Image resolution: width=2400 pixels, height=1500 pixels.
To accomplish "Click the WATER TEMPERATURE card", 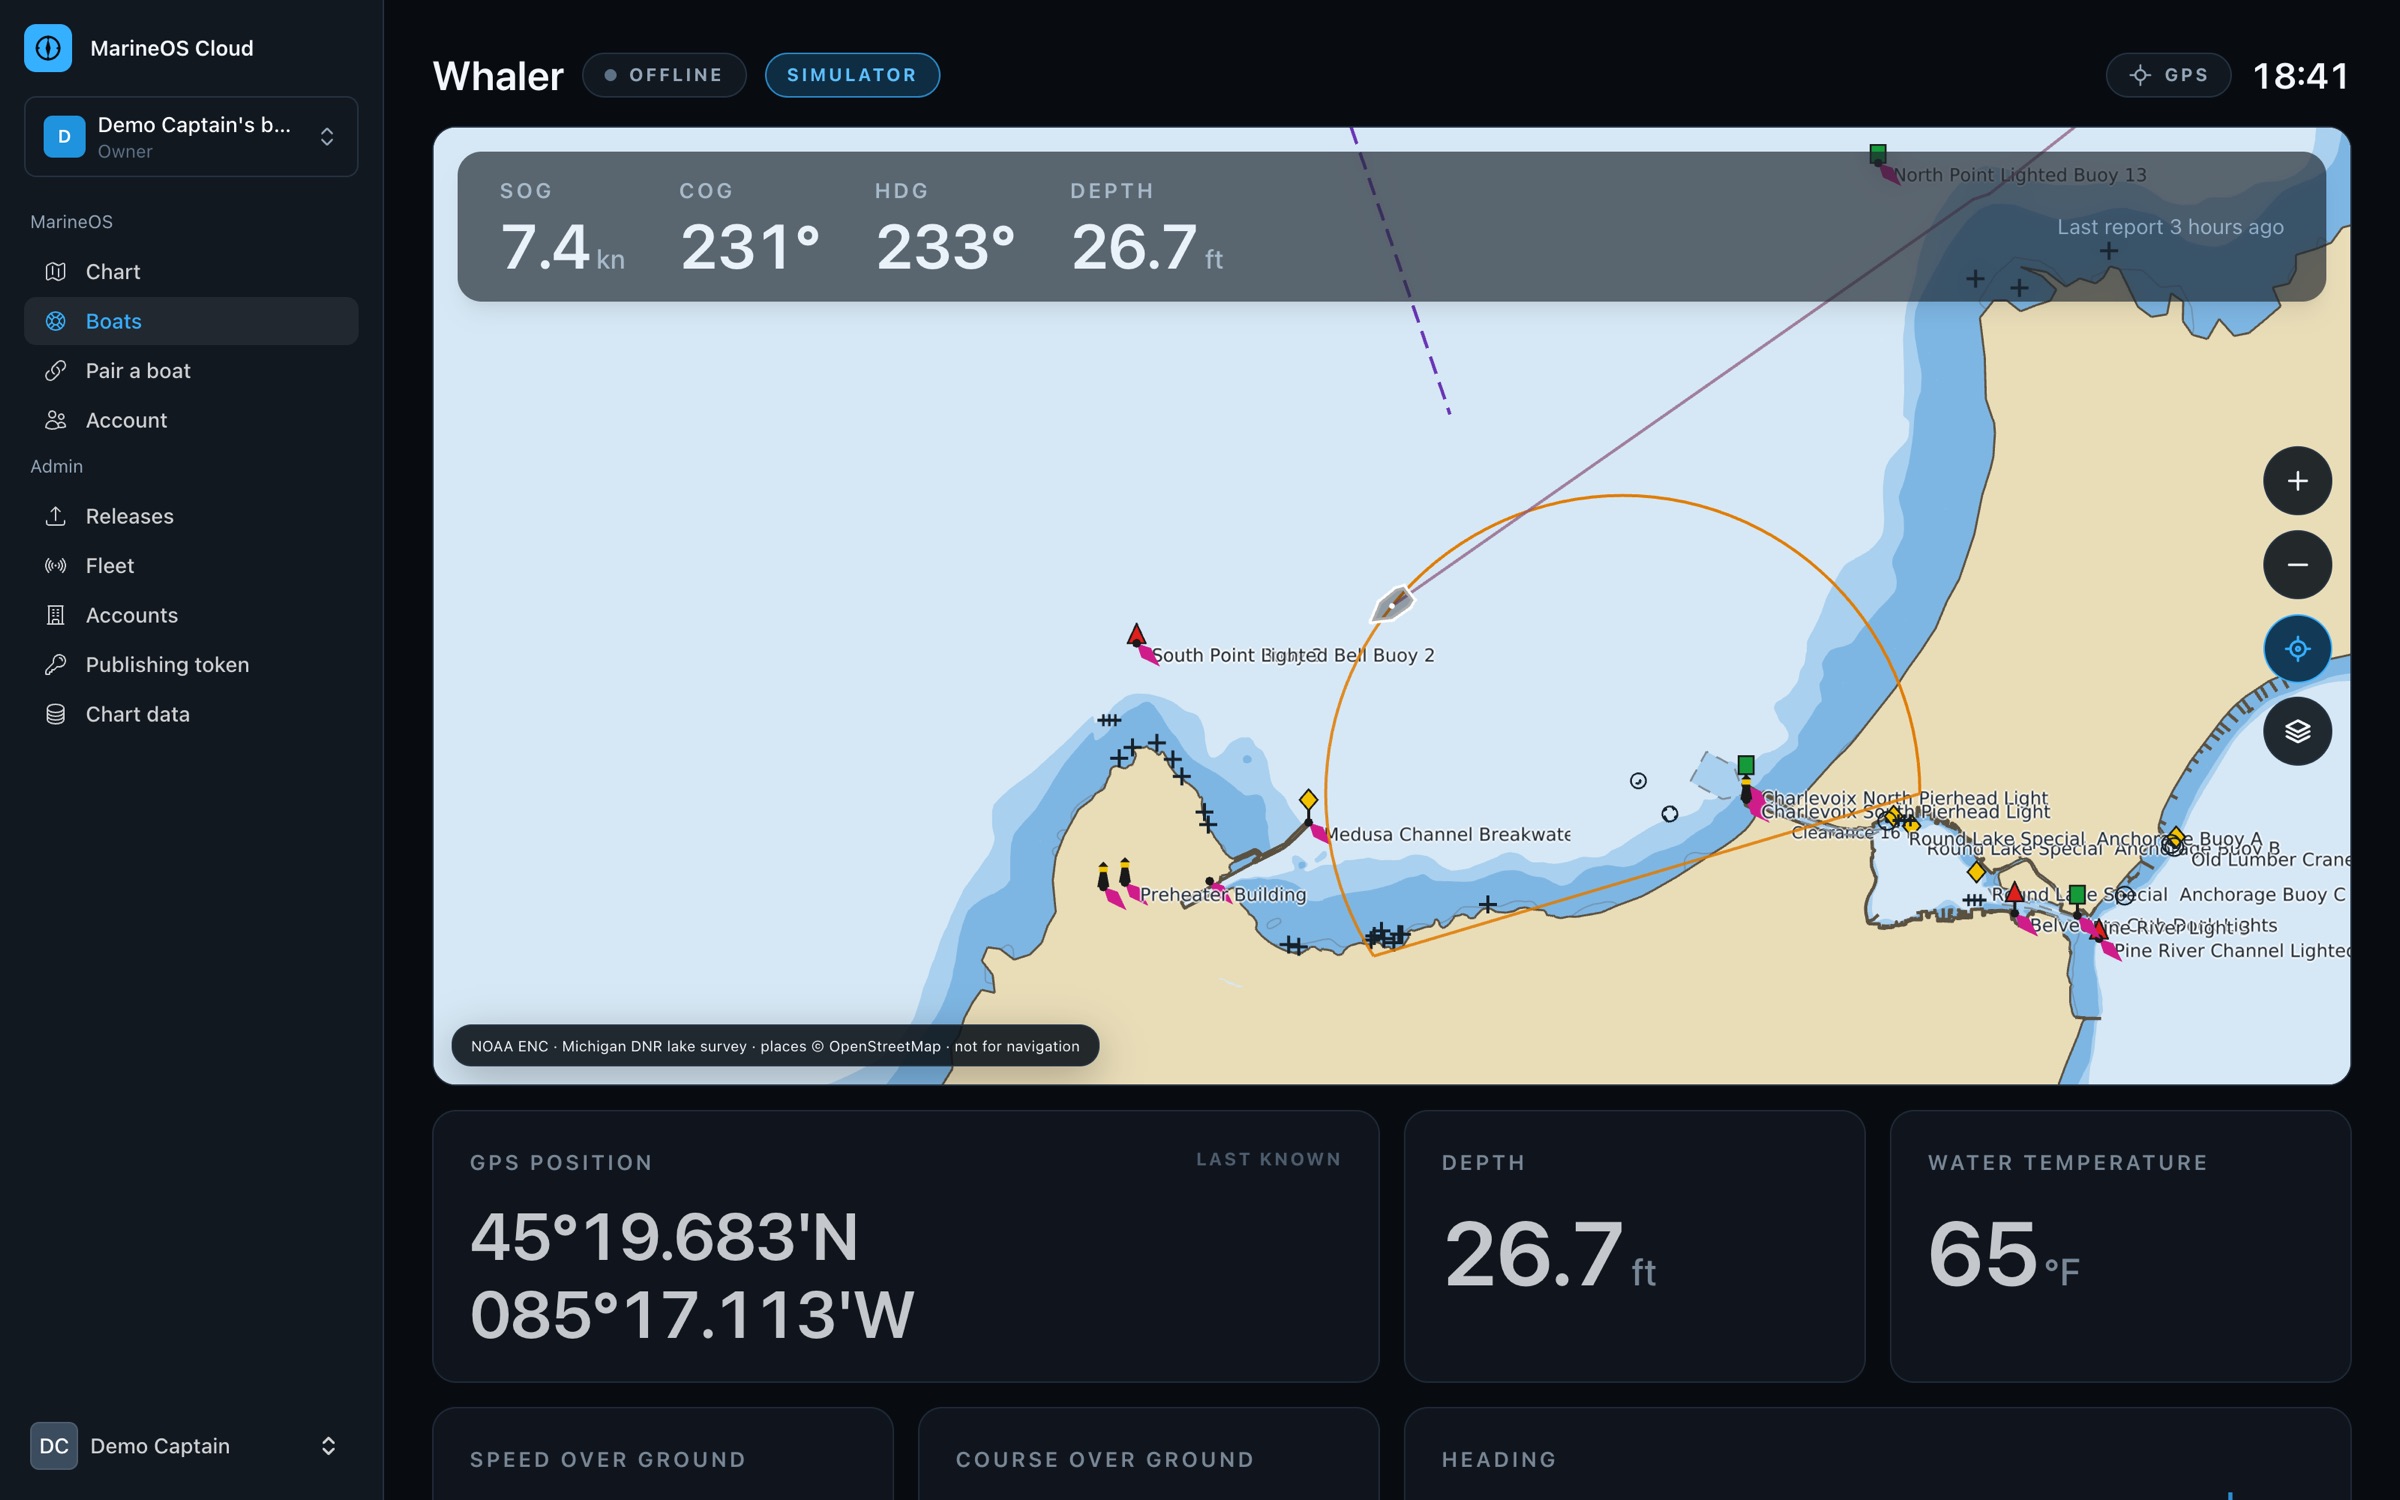I will tap(2120, 1246).
